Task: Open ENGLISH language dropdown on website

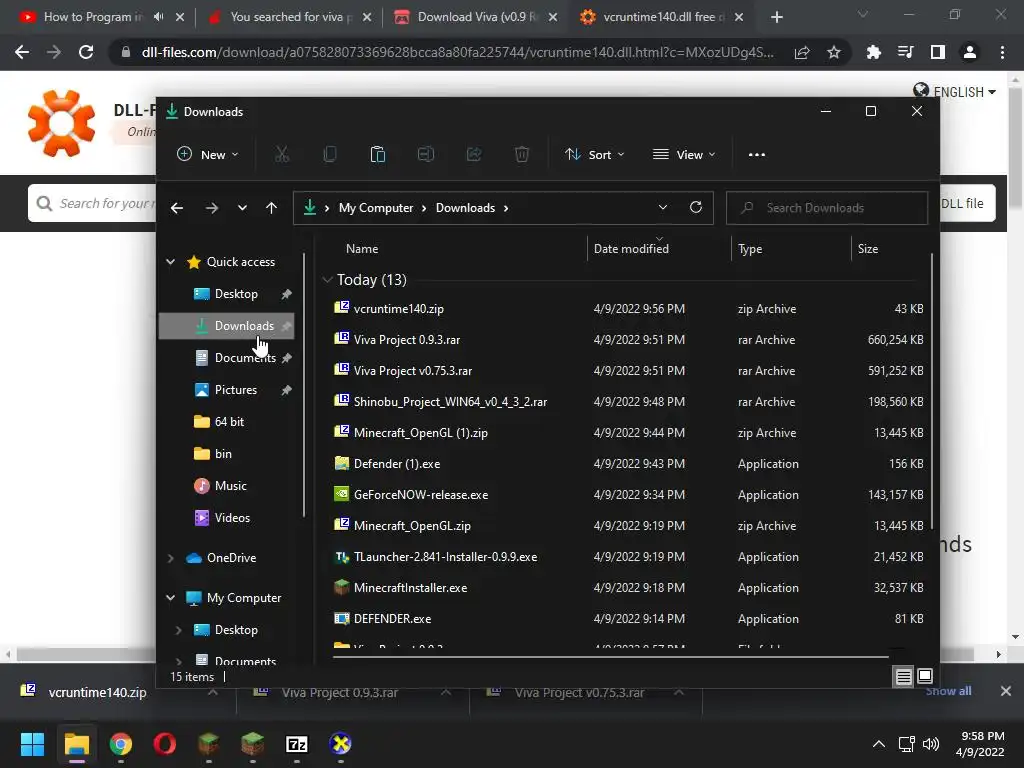Action: (x=955, y=91)
